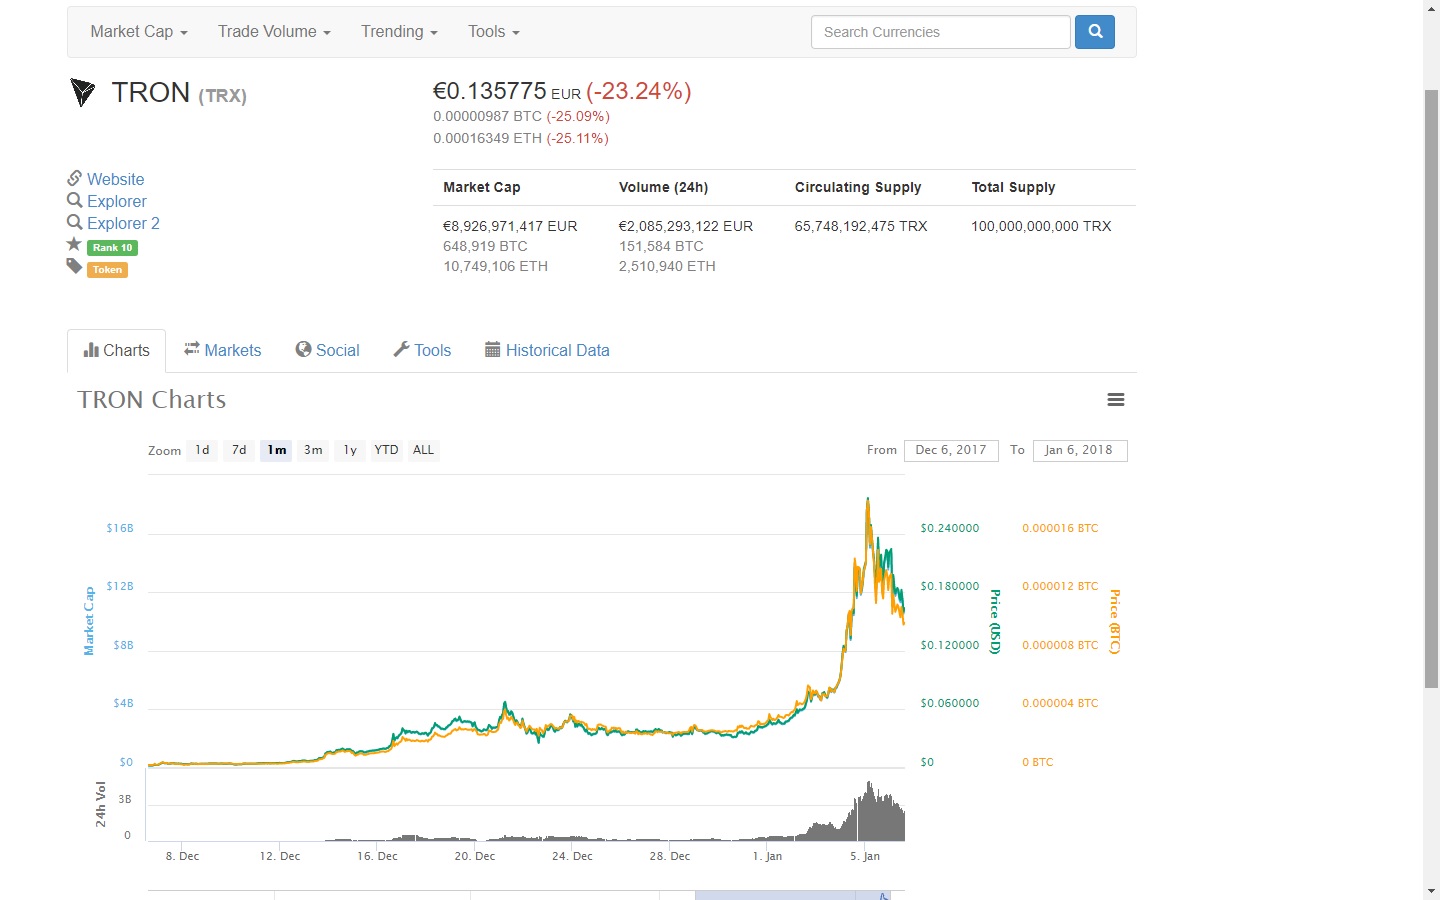The height and width of the screenshot is (900, 1440).
Task: Click the Rank 10 badge
Action: [112, 247]
